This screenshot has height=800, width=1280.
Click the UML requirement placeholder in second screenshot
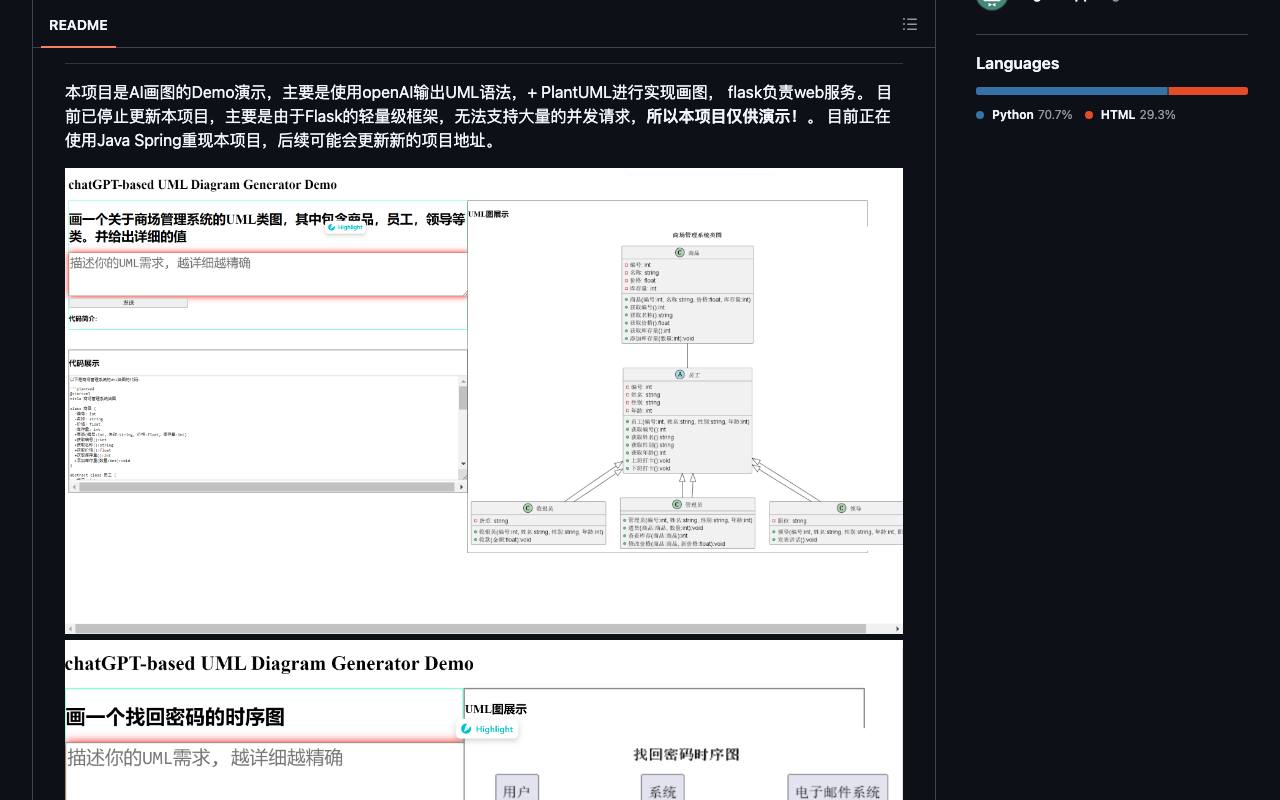pyautogui.click(x=205, y=757)
